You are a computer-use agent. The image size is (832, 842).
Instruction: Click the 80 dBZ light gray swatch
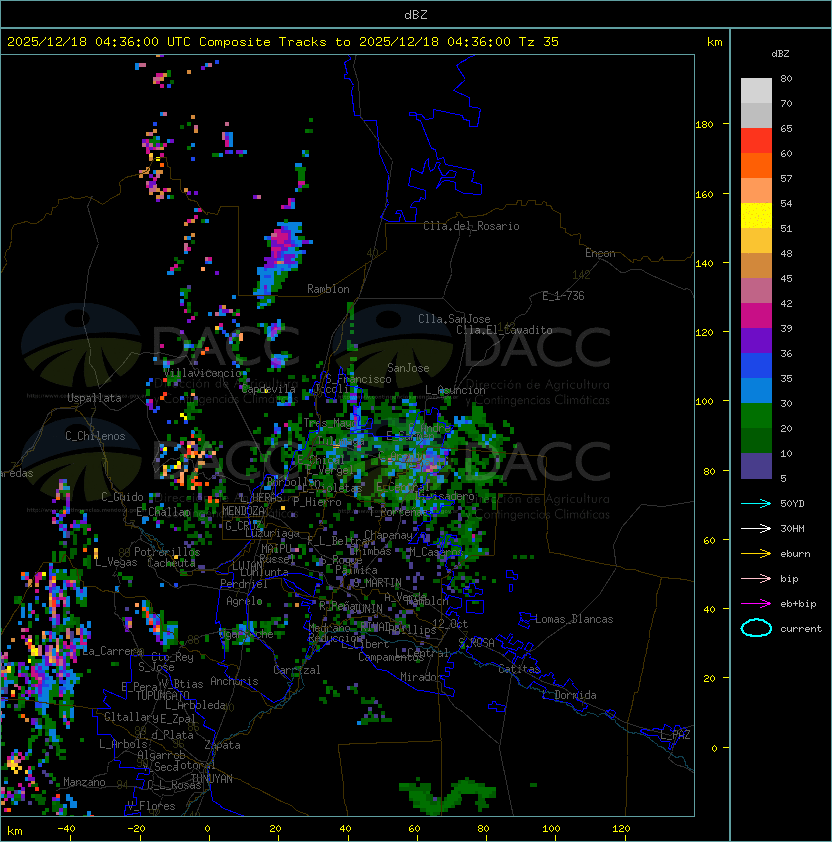click(756, 90)
